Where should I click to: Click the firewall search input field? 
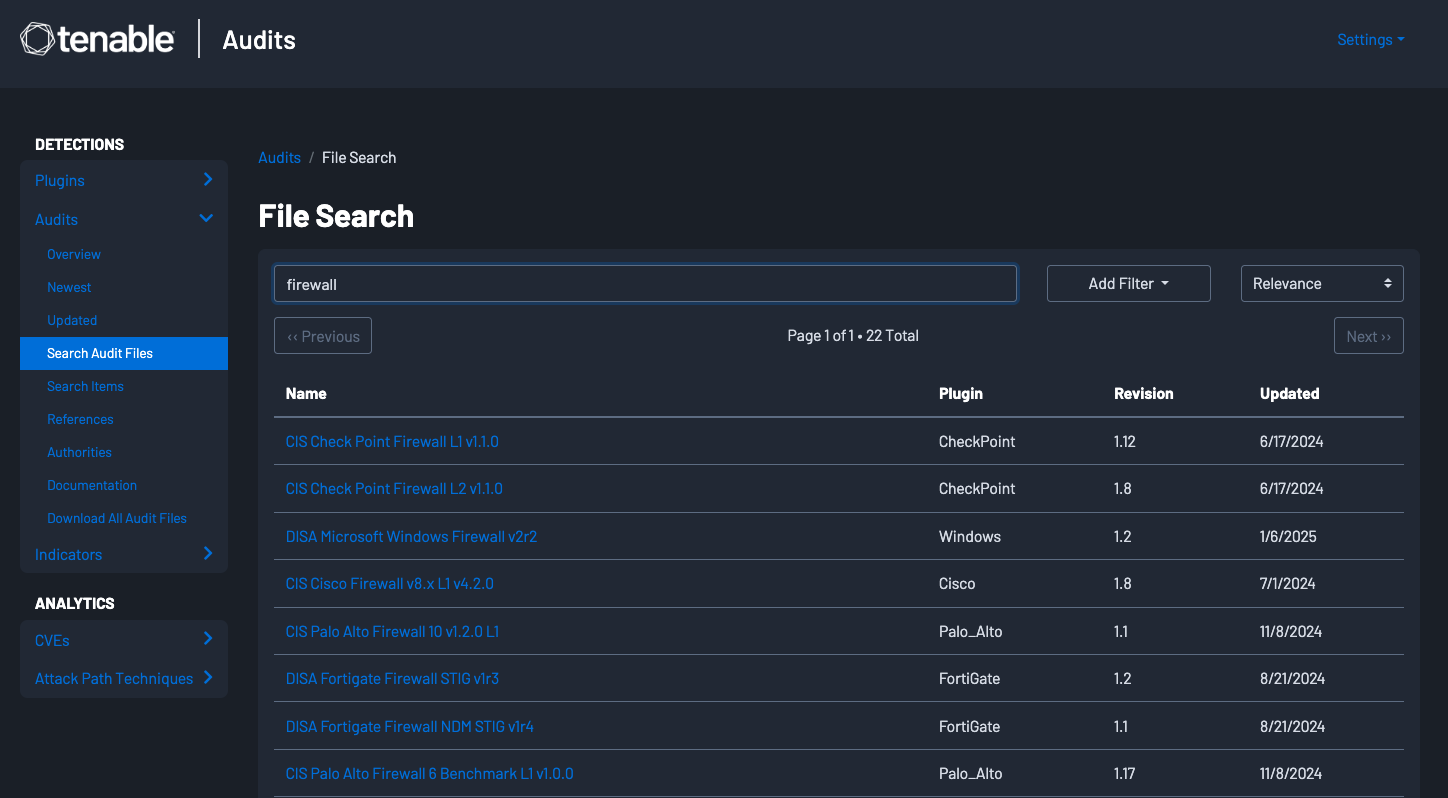point(645,284)
